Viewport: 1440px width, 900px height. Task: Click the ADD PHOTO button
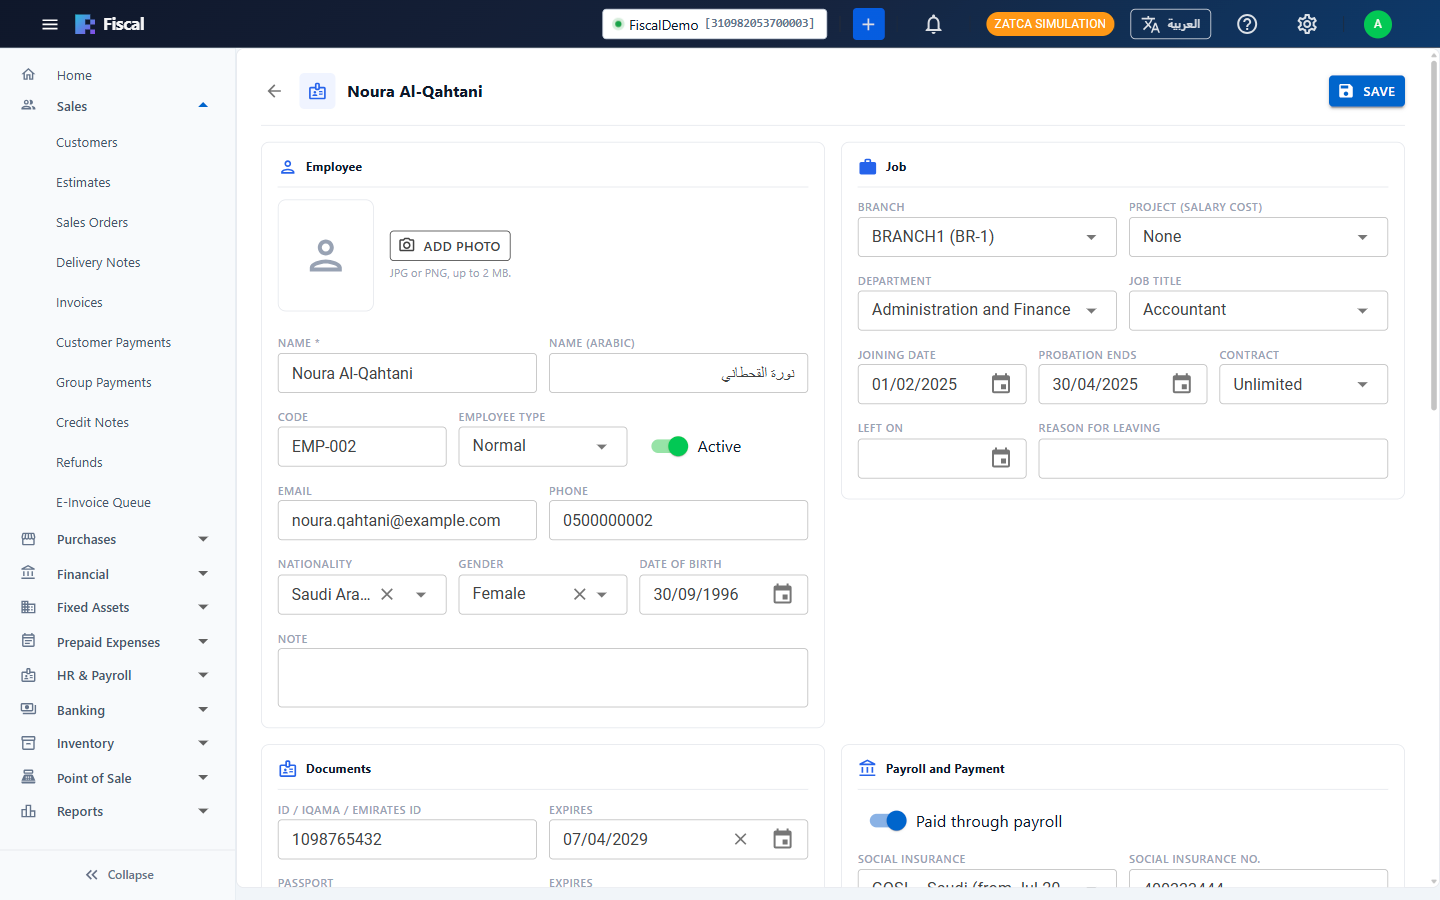coord(450,246)
